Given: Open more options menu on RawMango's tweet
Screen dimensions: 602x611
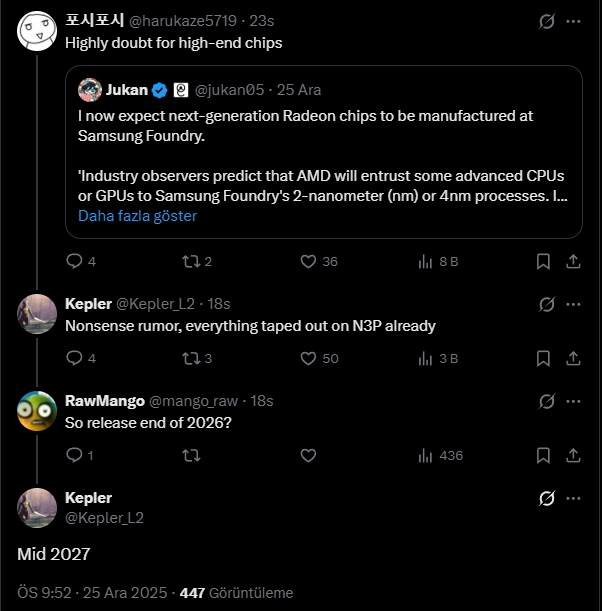Looking at the screenshot, I should pyautogui.click(x=574, y=401).
